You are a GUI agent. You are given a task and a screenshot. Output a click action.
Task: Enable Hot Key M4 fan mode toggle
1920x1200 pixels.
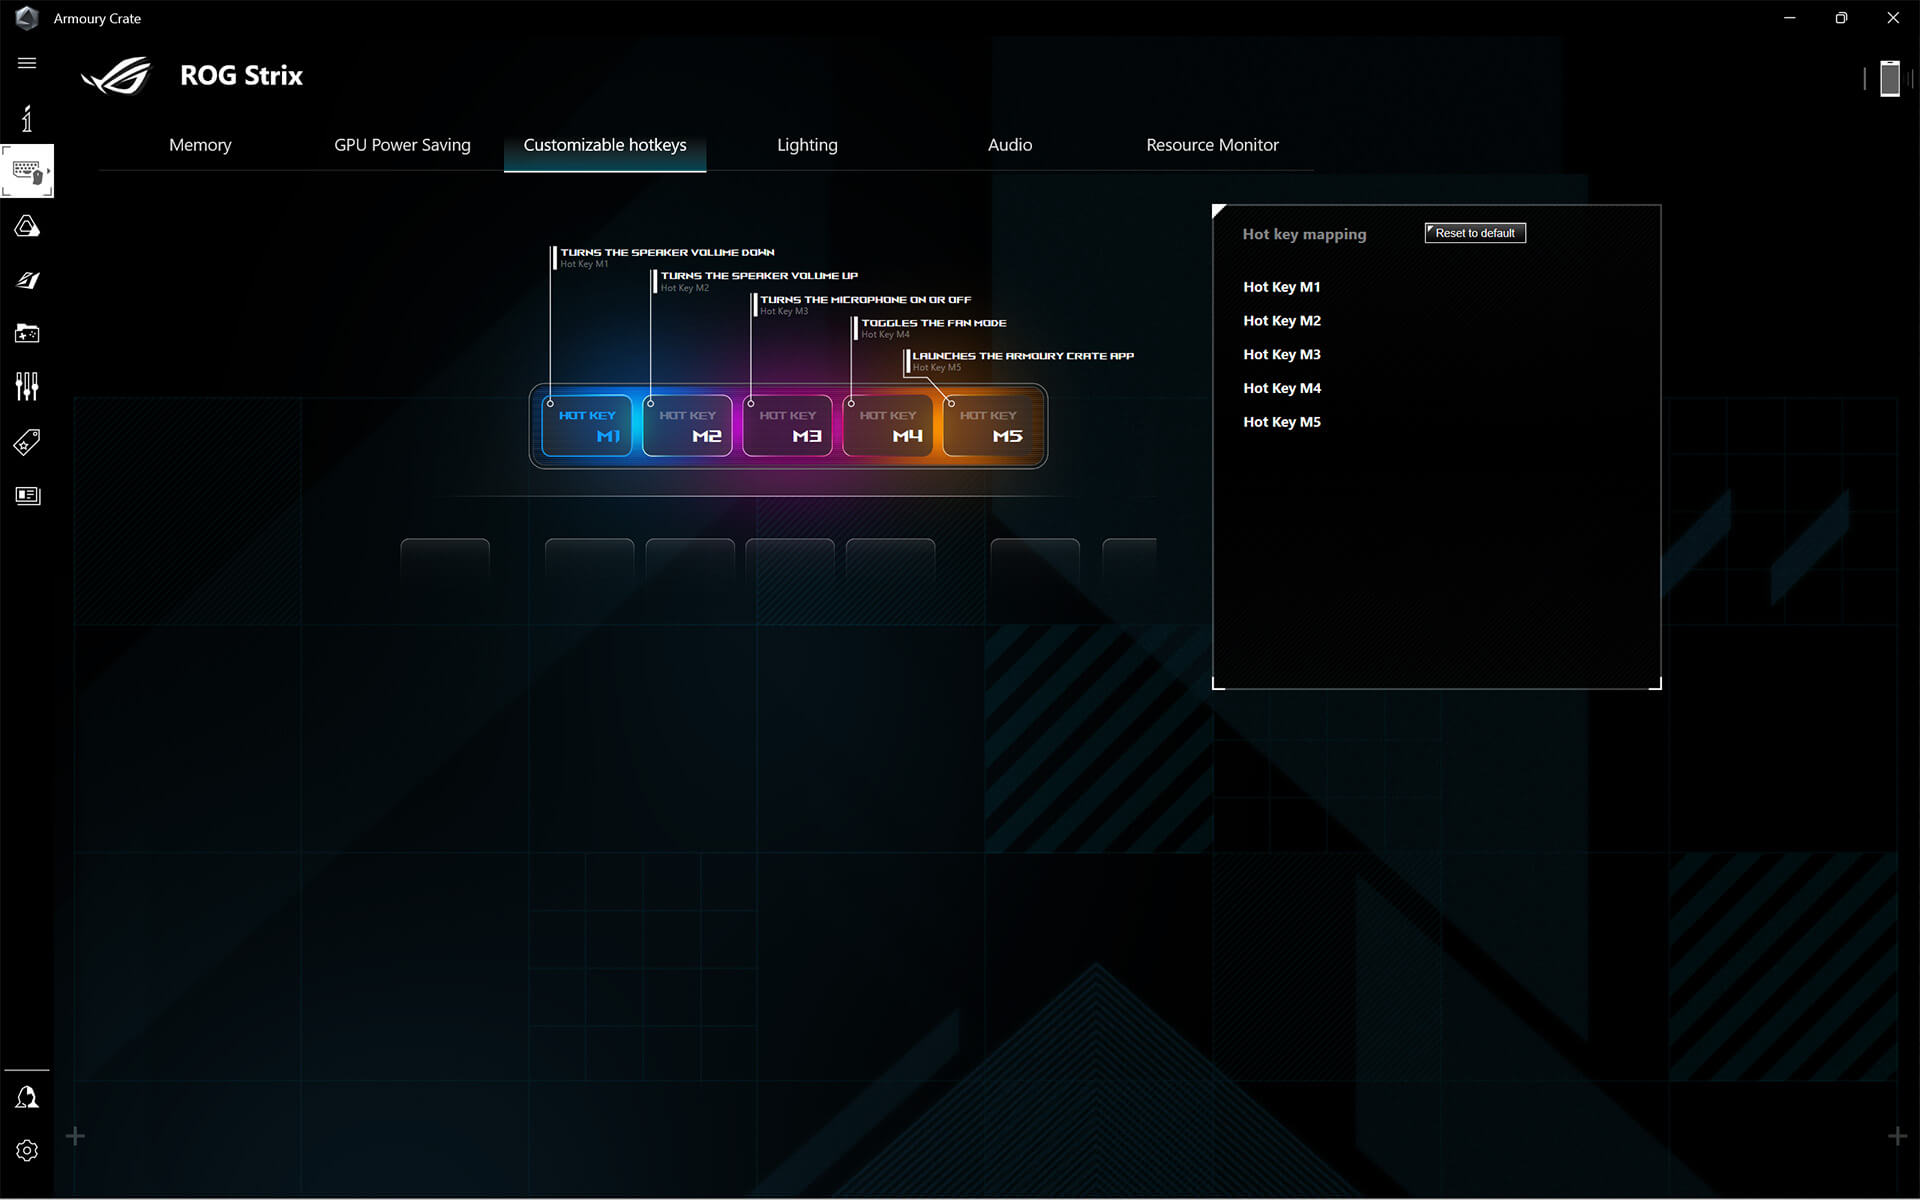click(1281, 388)
